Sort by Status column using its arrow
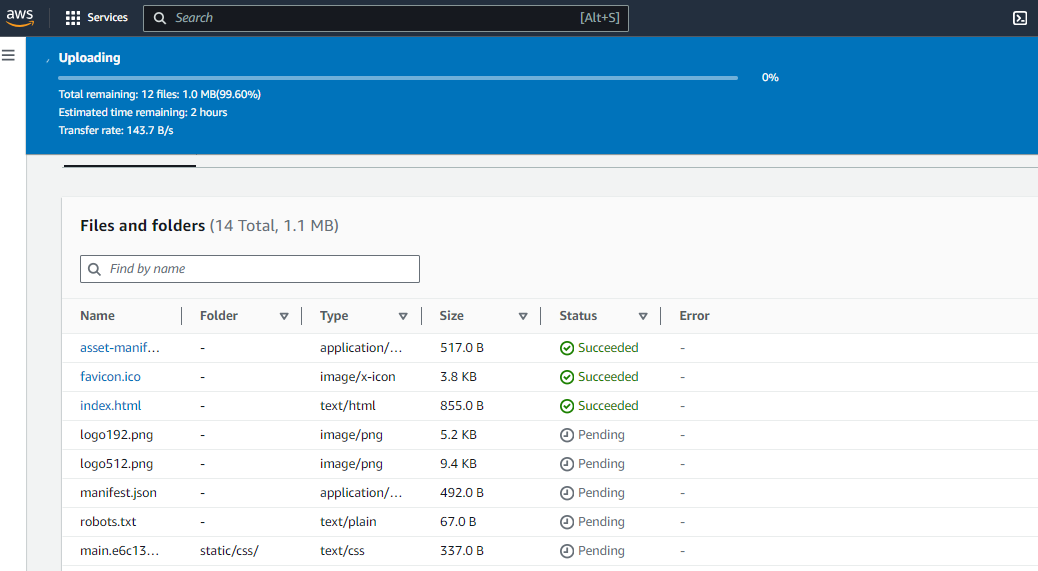Image resolution: width=1038 pixels, height=571 pixels. point(643,316)
